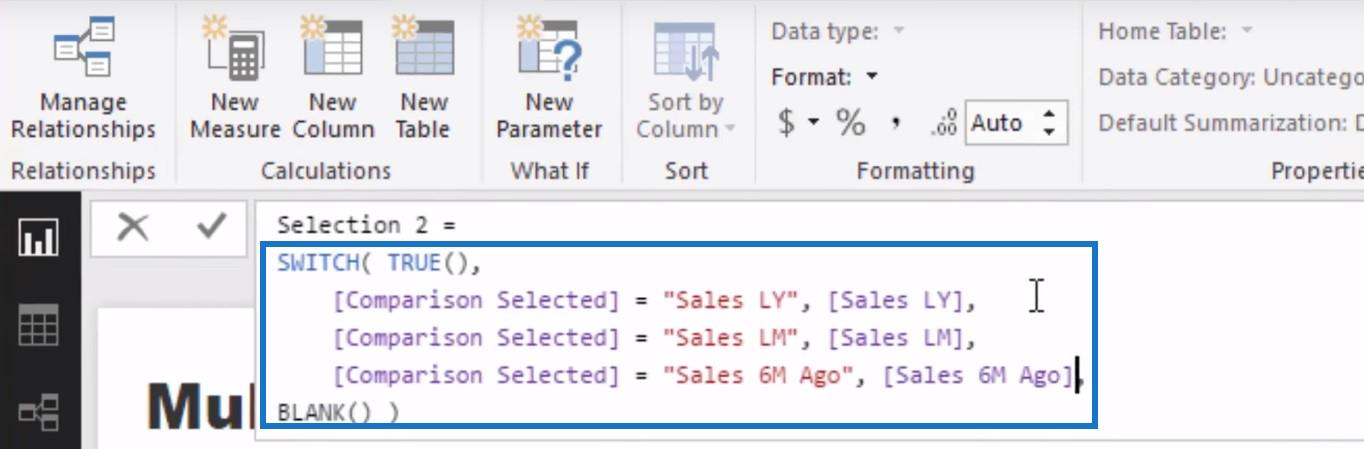Switch to Data view in sidebar
This screenshot has width=1364, height=449.
click(x=39, y=326)
